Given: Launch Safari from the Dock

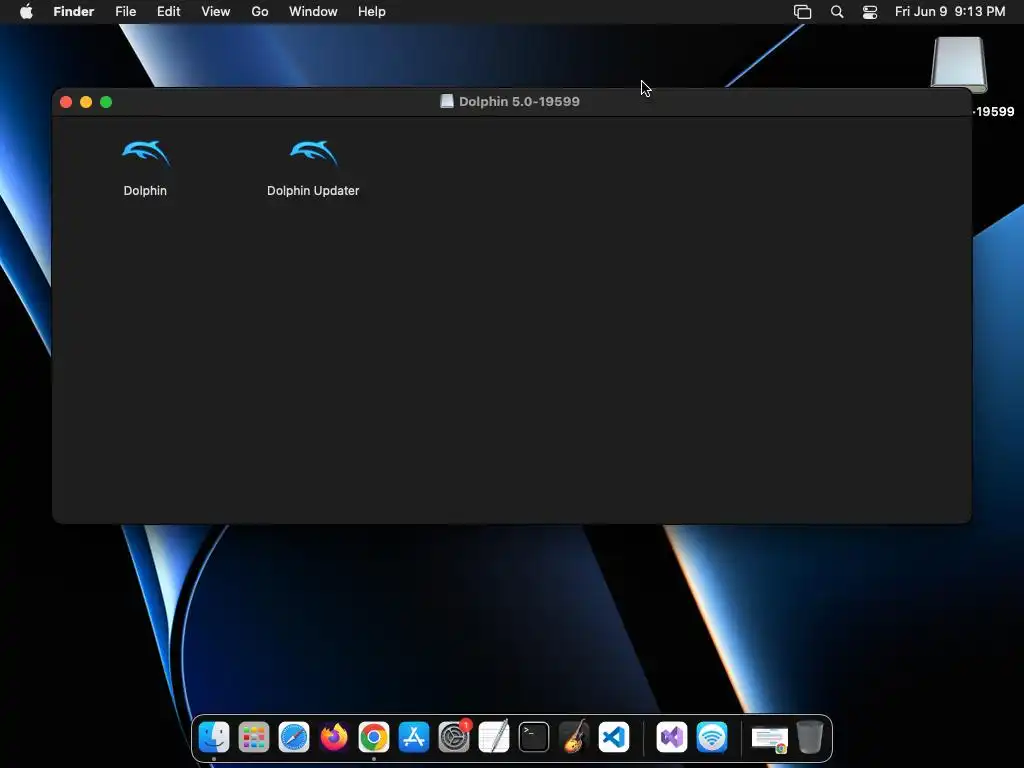Looking at the screenshot, I should [x=294, y=737].
